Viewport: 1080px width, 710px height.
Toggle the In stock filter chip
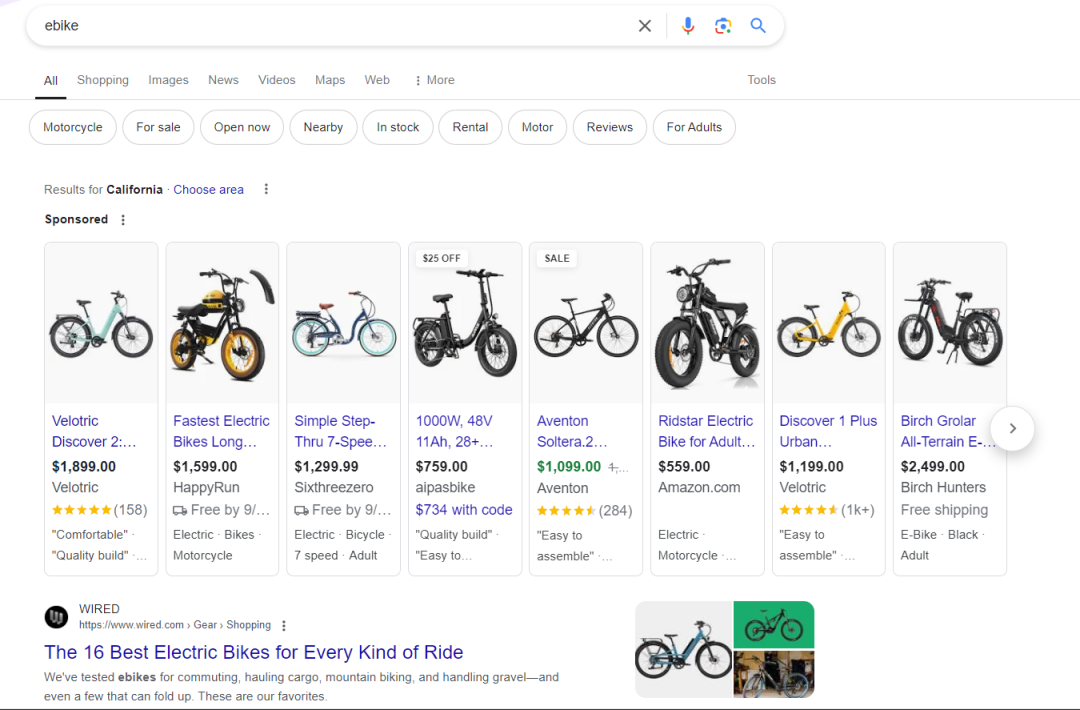[x=398, y=128]
